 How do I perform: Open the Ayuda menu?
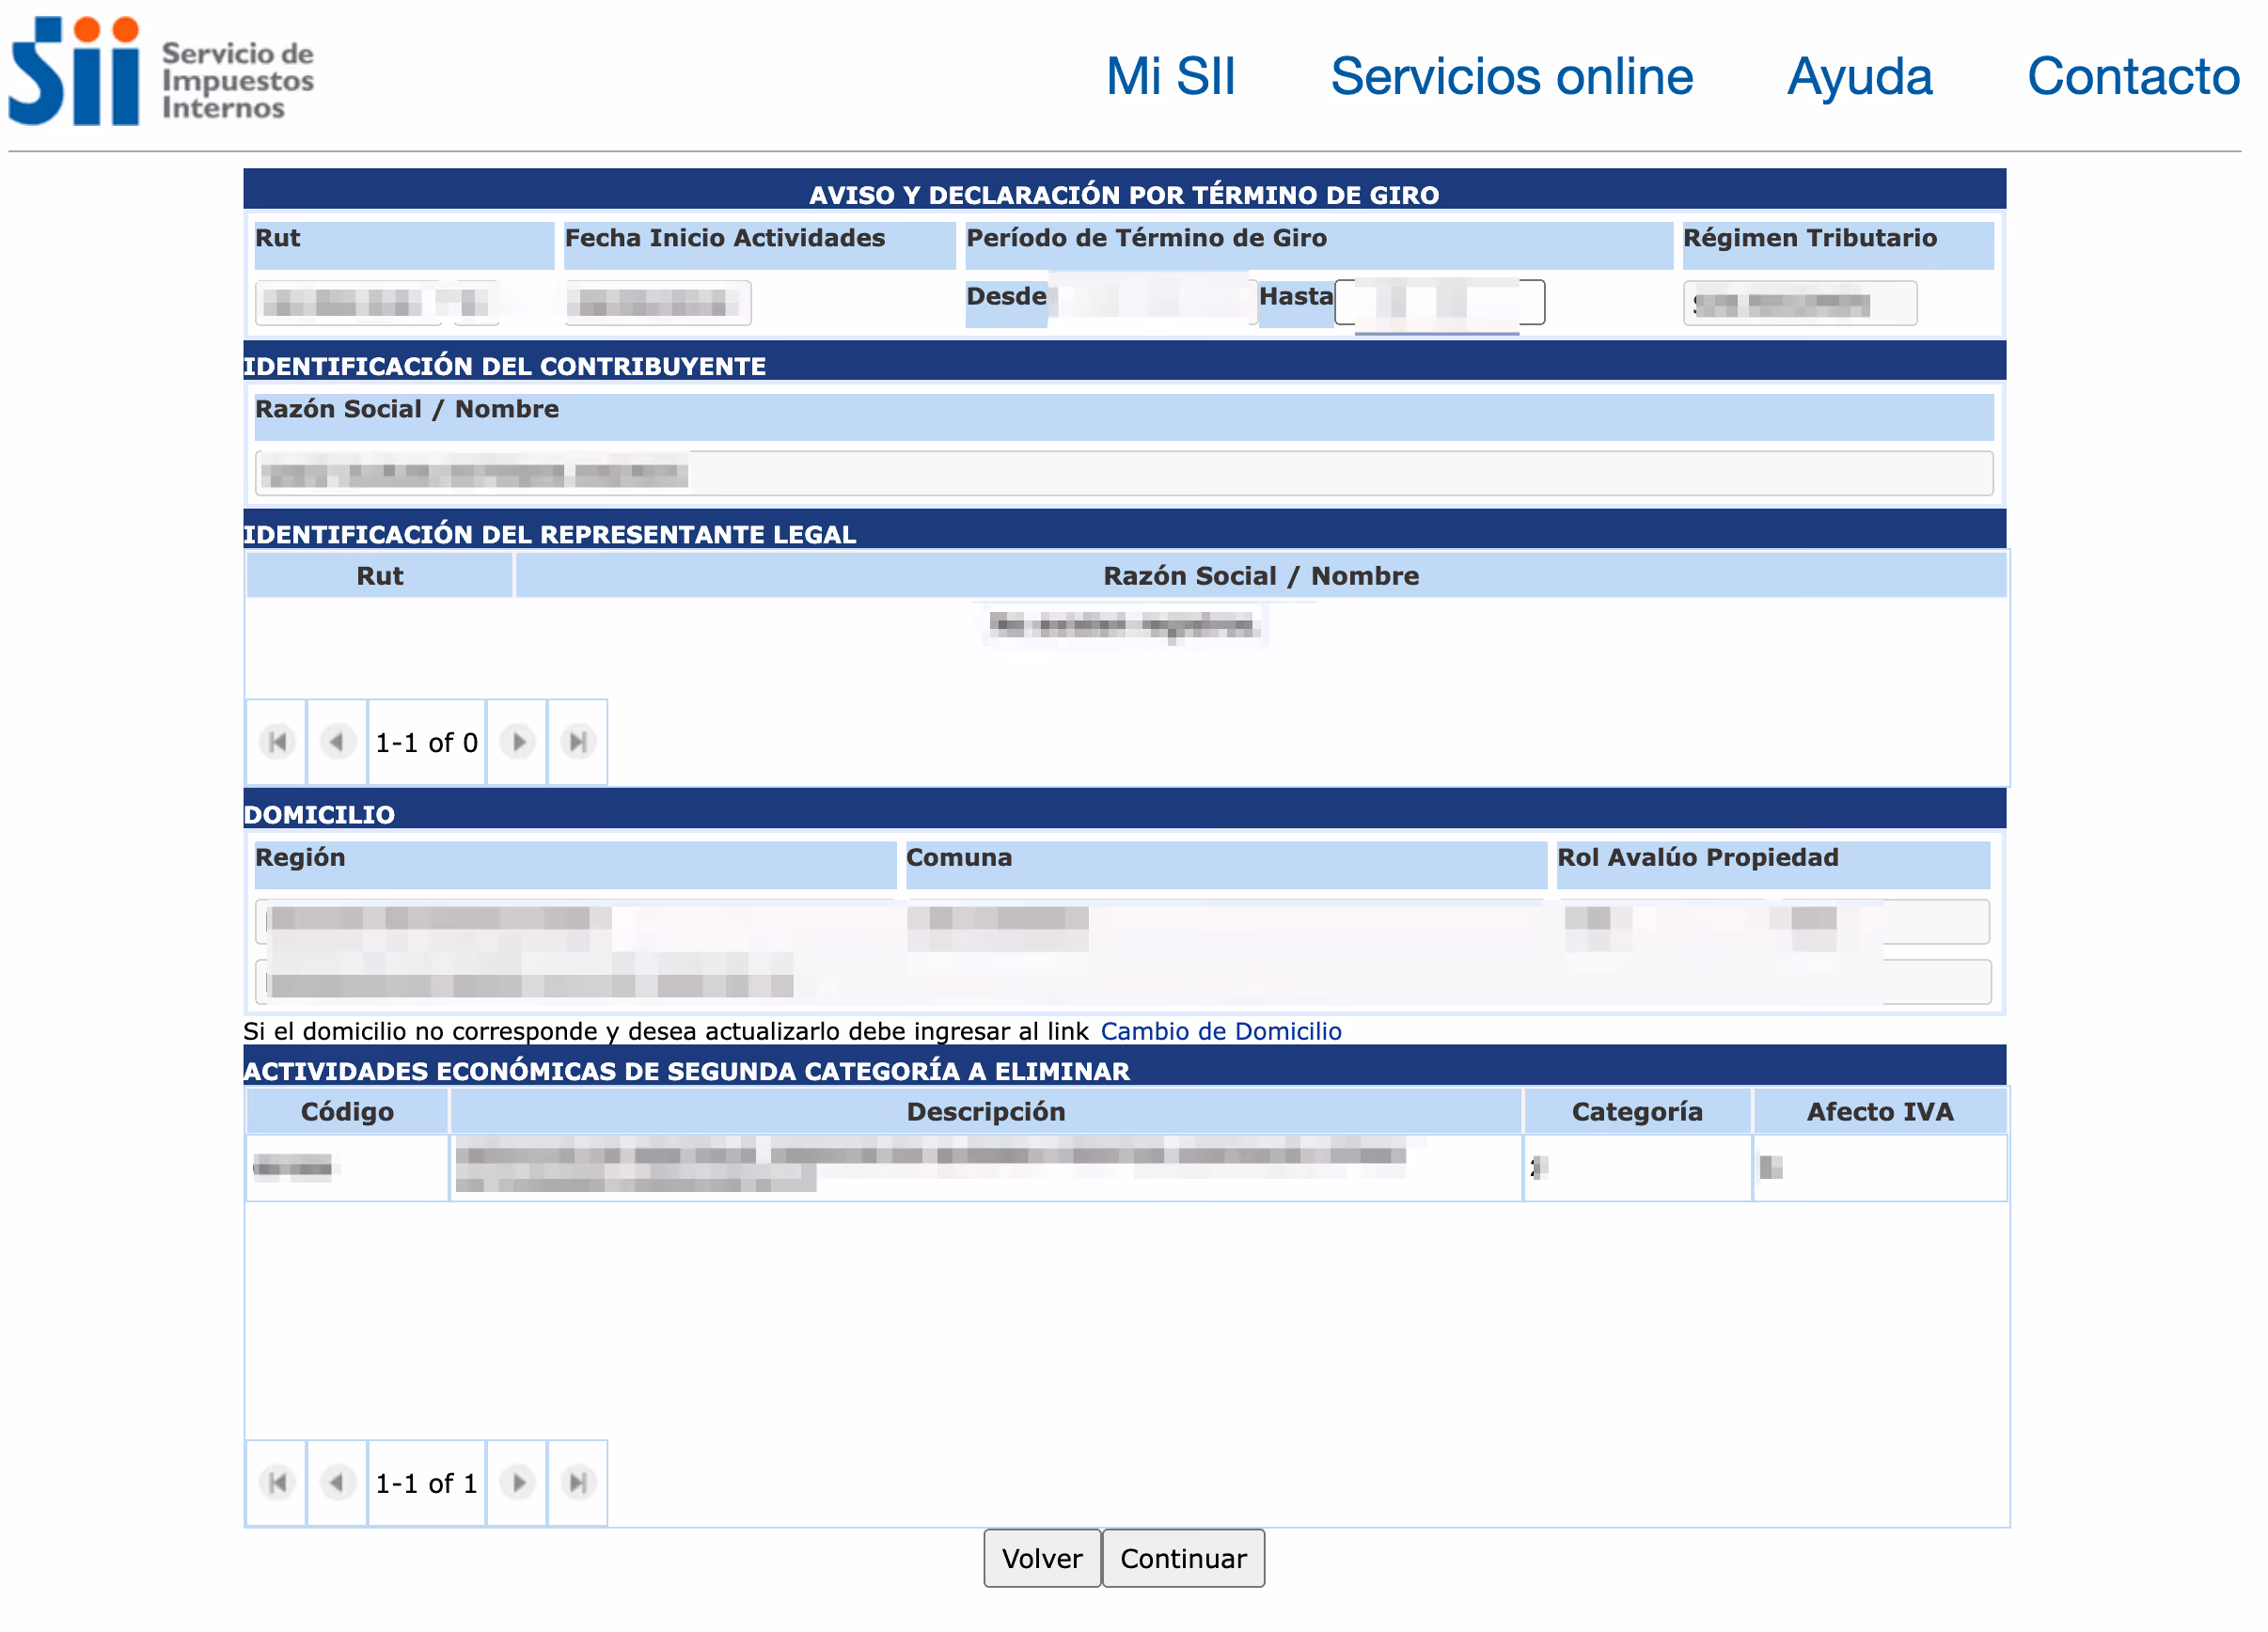[x=1859, y=77]
